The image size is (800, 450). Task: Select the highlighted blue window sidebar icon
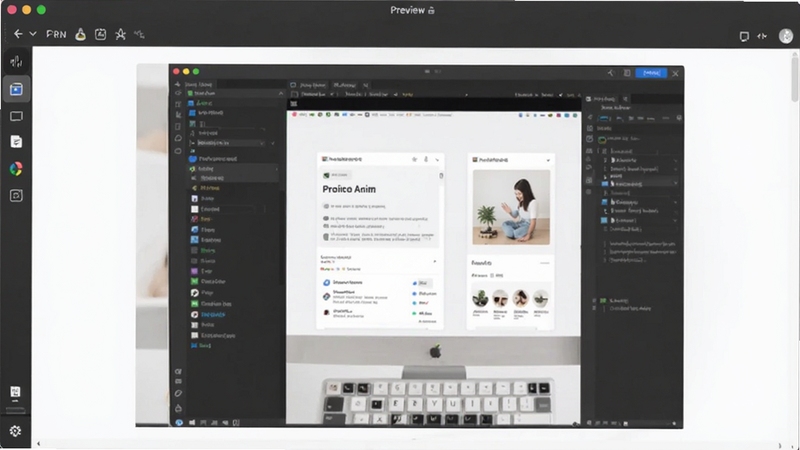coord(16,89)
